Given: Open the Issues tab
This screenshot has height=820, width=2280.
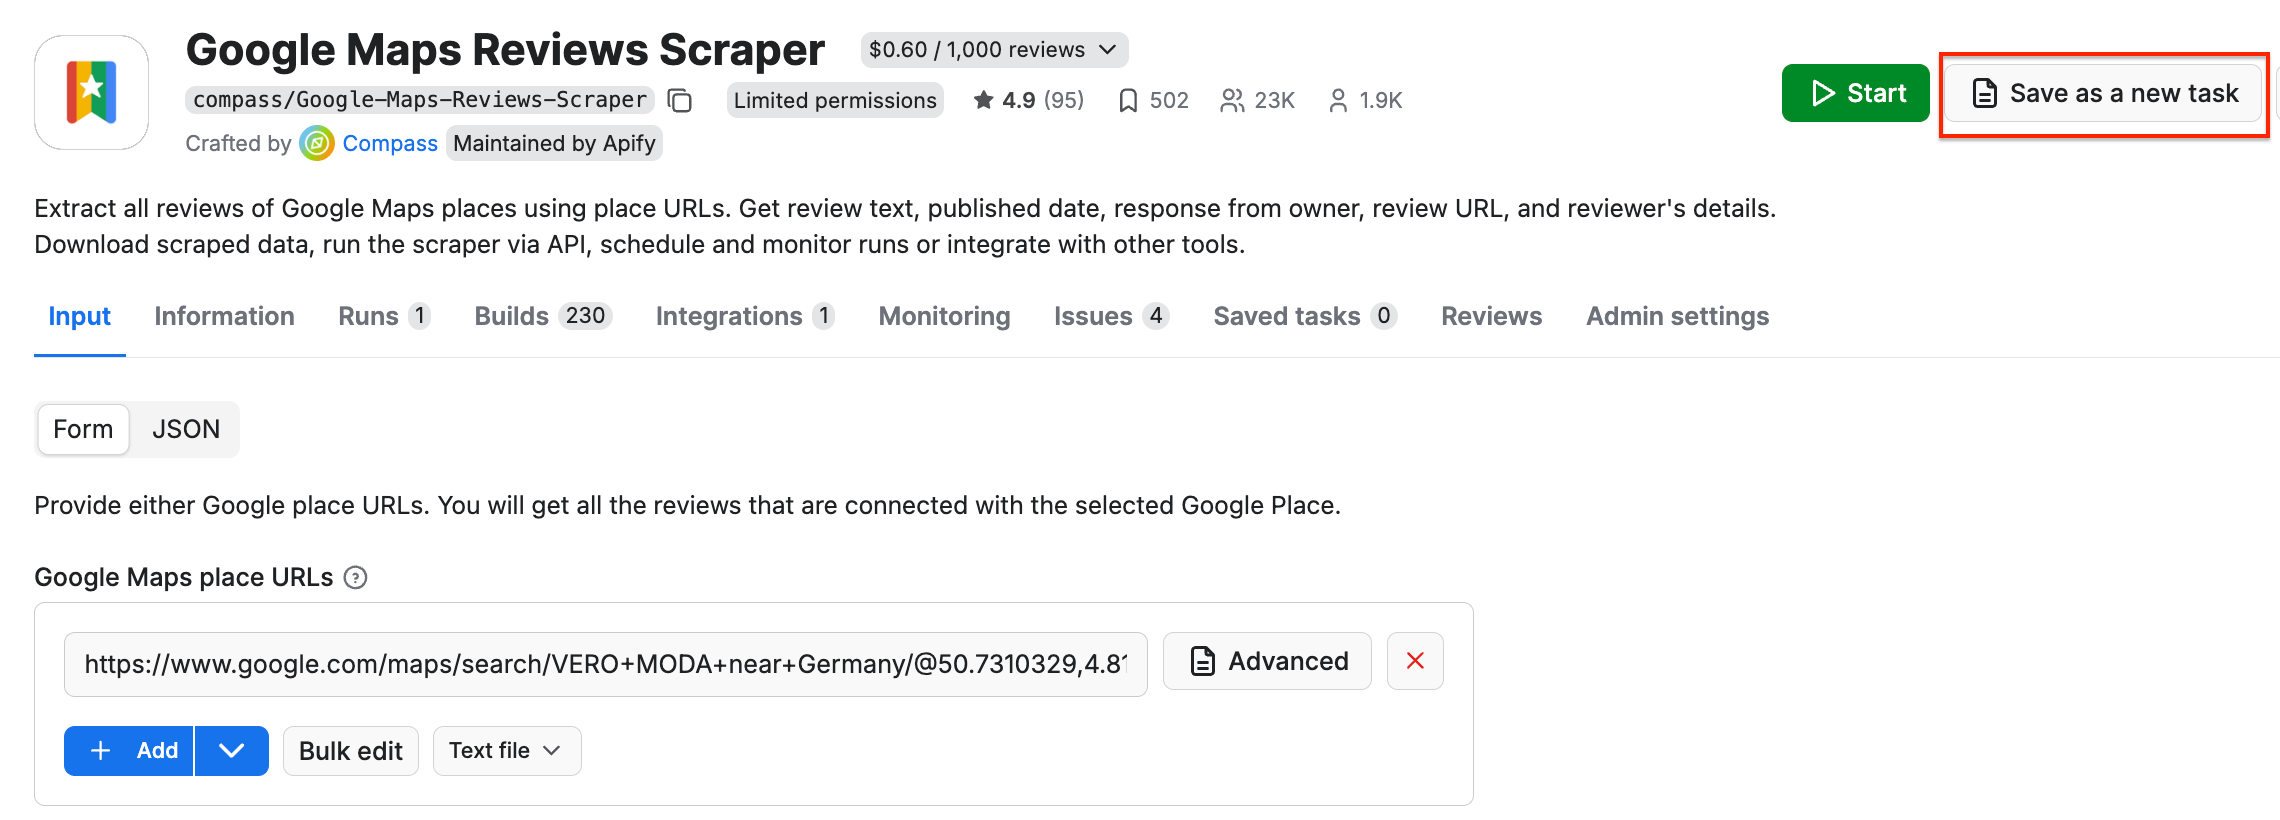Looking at the screenshot, I should tap(1092, 316).
